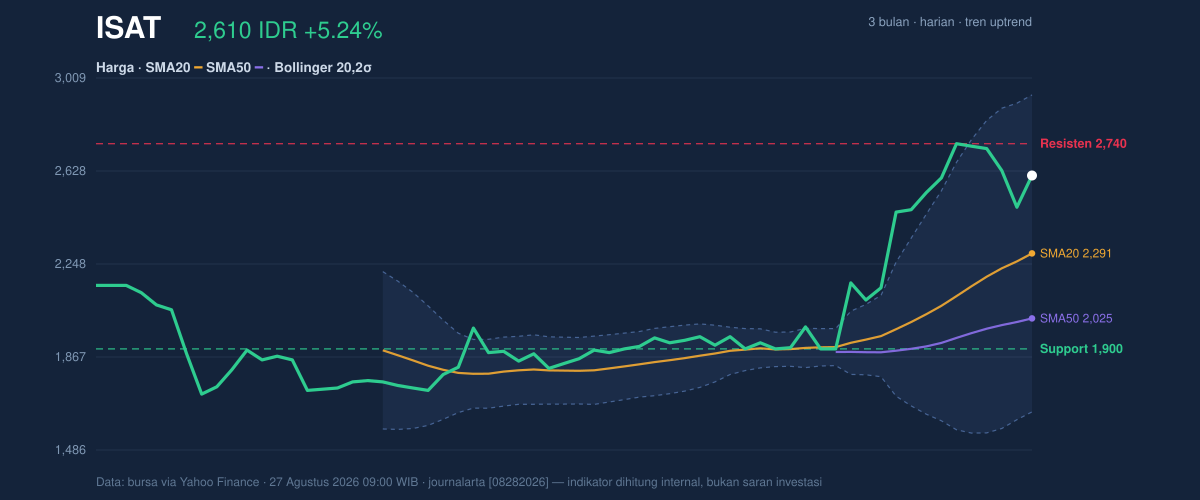Click the ISAT ticker title
This screenshot has width=1200, height=500.
[128, 29]
